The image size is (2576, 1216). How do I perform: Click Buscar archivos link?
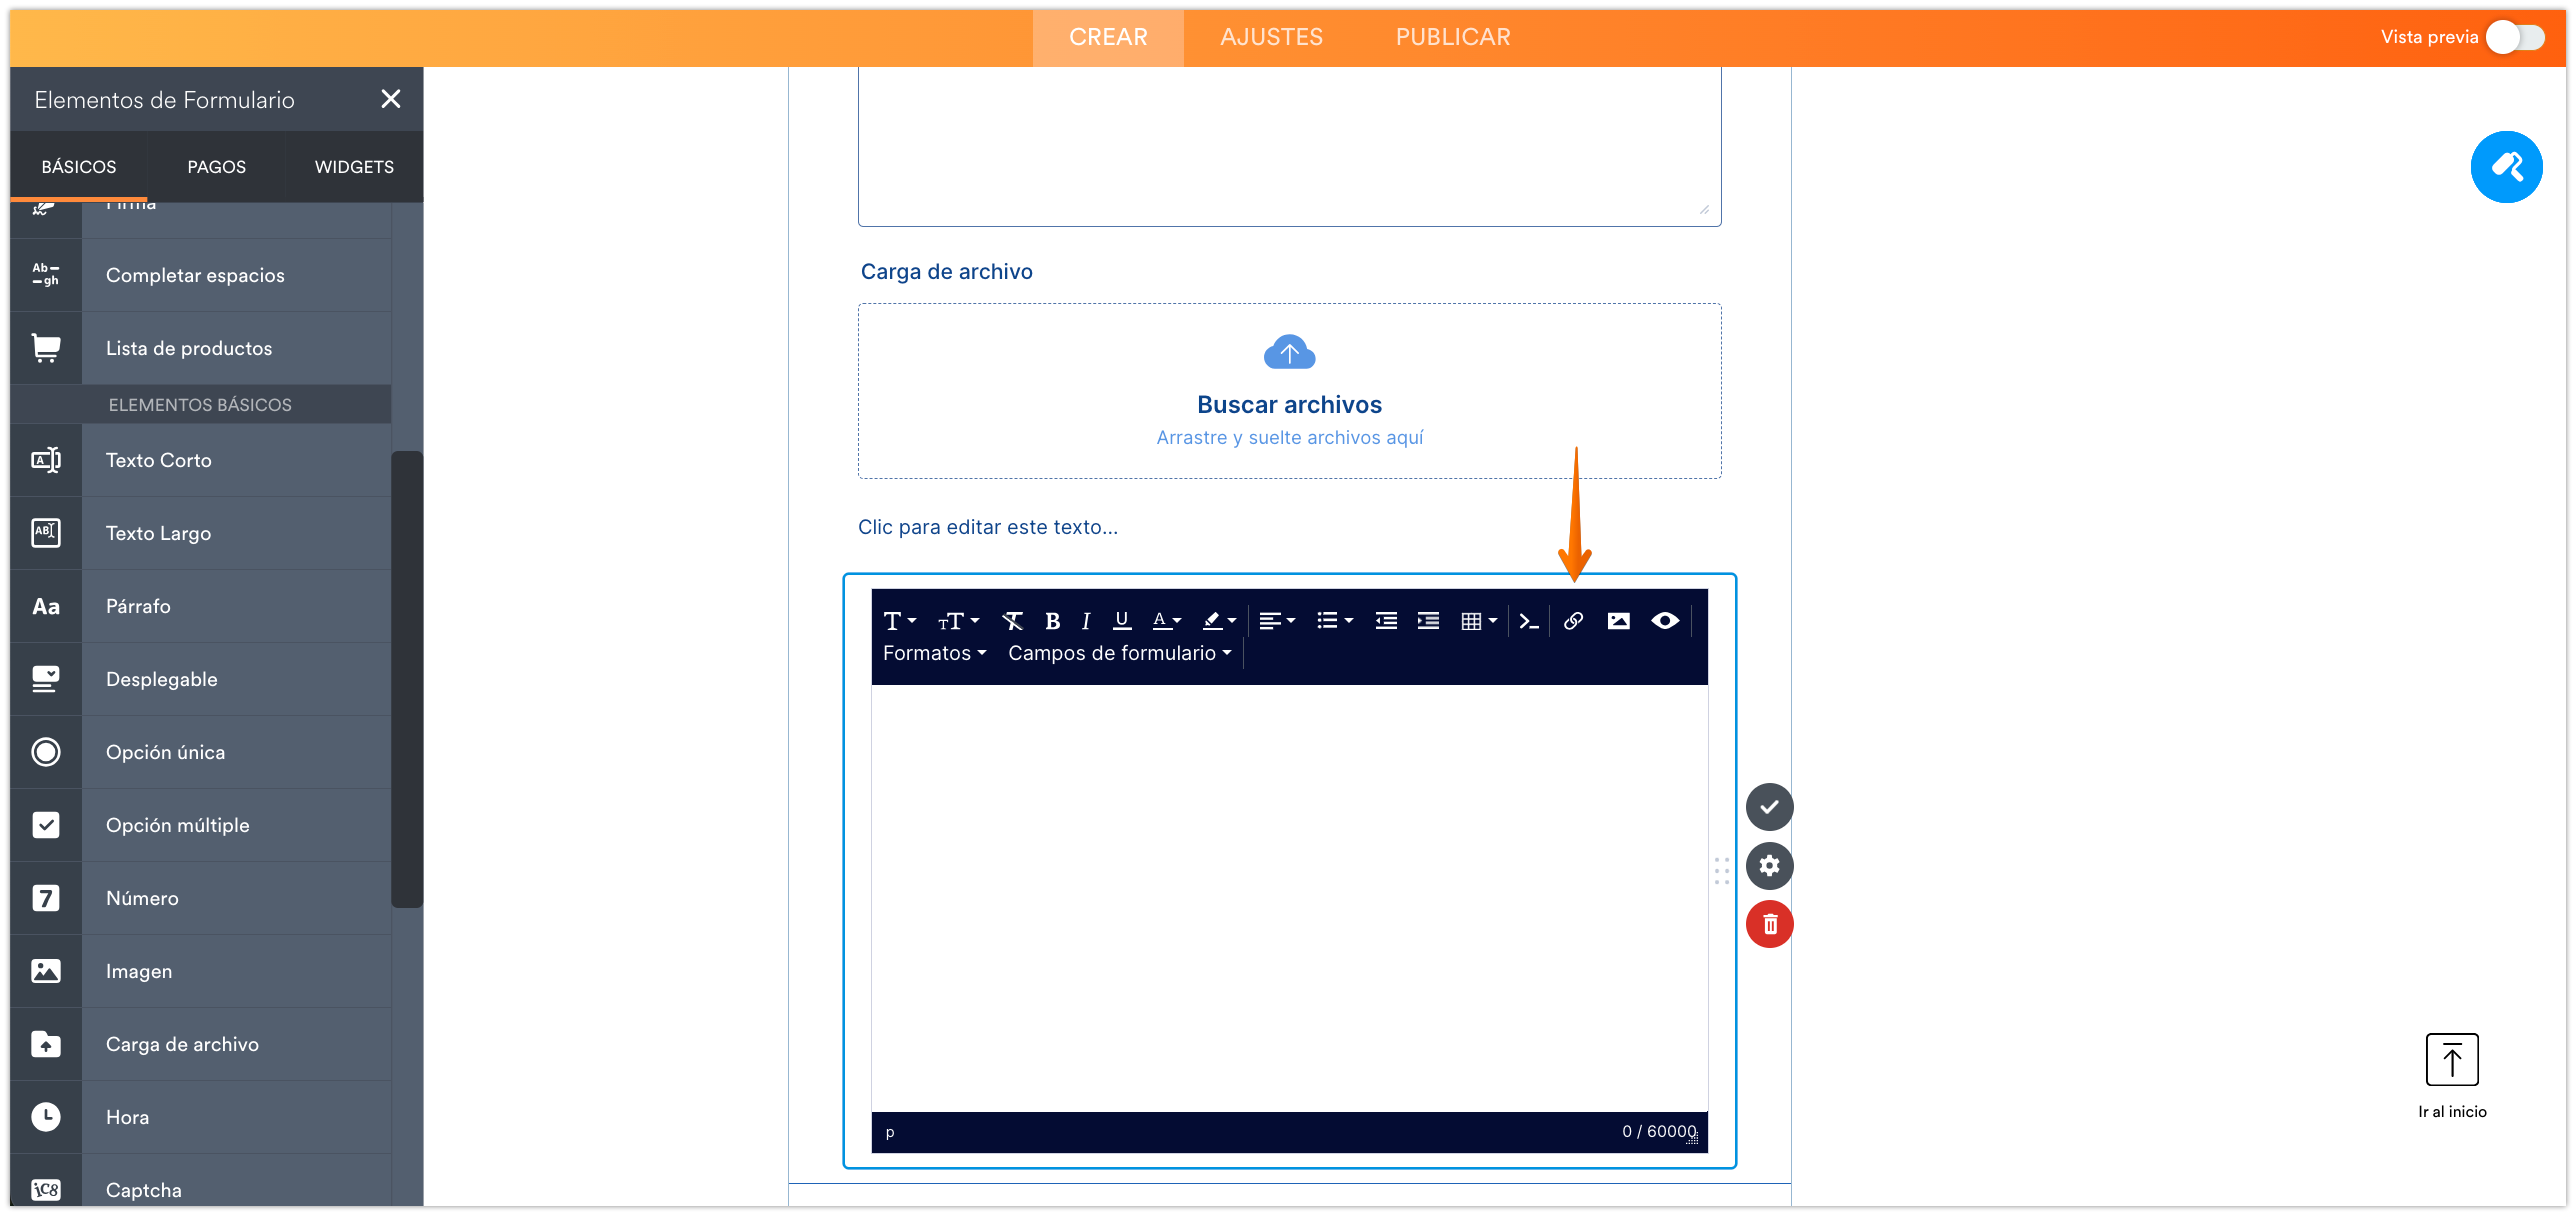(x=1289, y=404)
